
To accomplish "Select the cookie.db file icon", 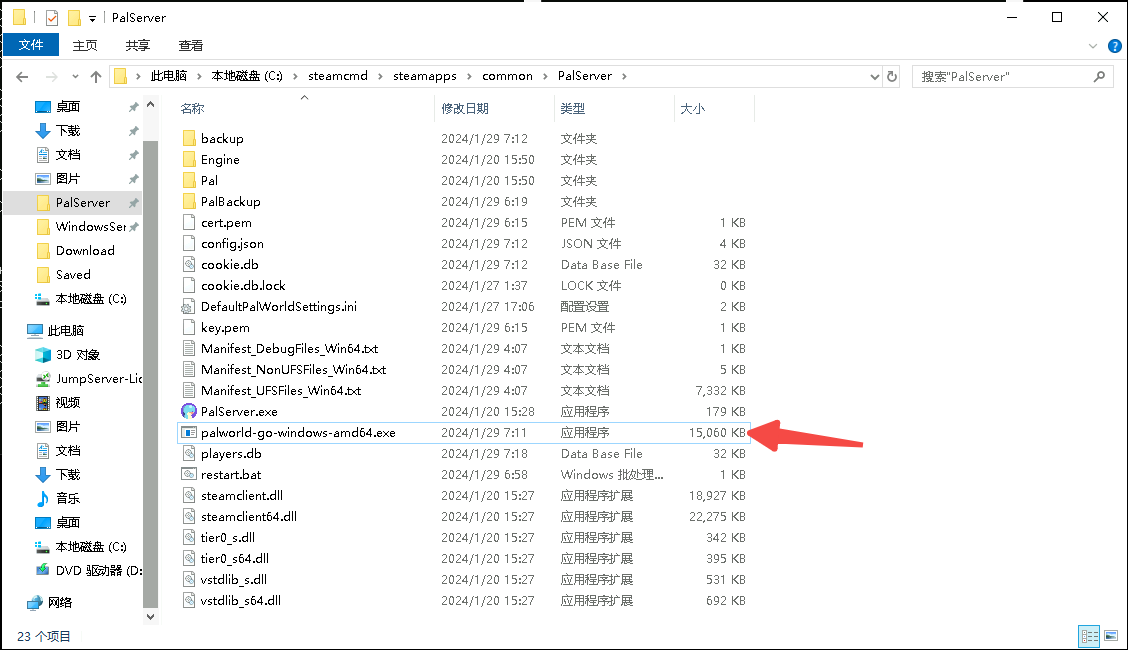I will 188,264.
